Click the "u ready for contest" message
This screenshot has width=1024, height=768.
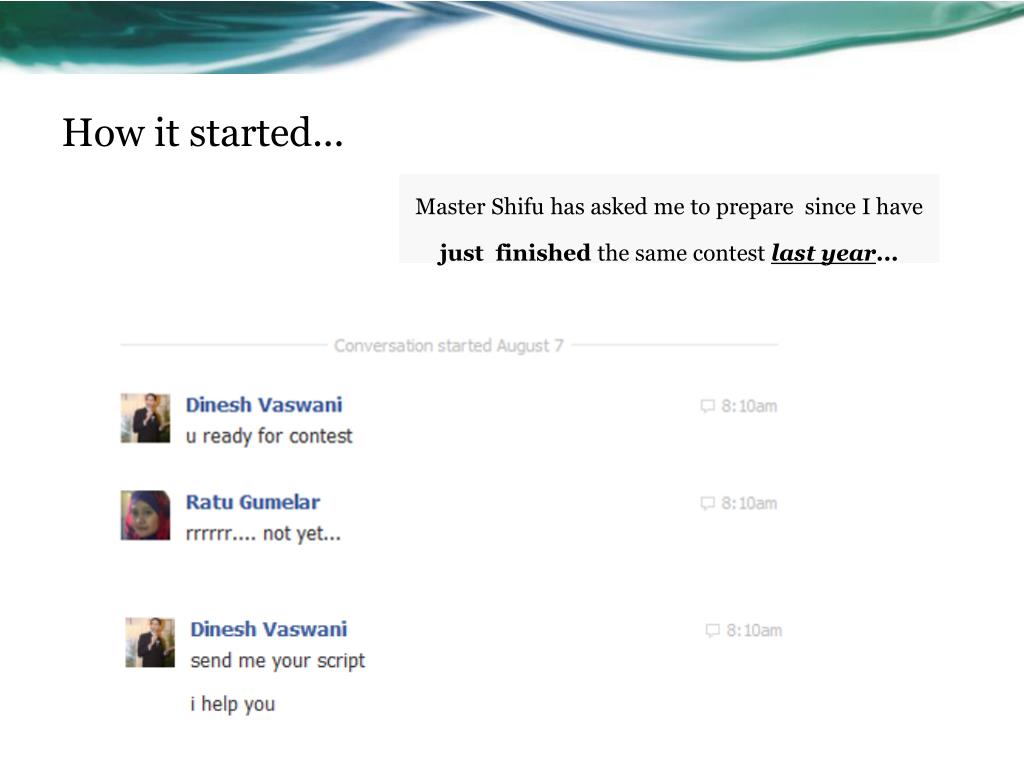point(269,436)
